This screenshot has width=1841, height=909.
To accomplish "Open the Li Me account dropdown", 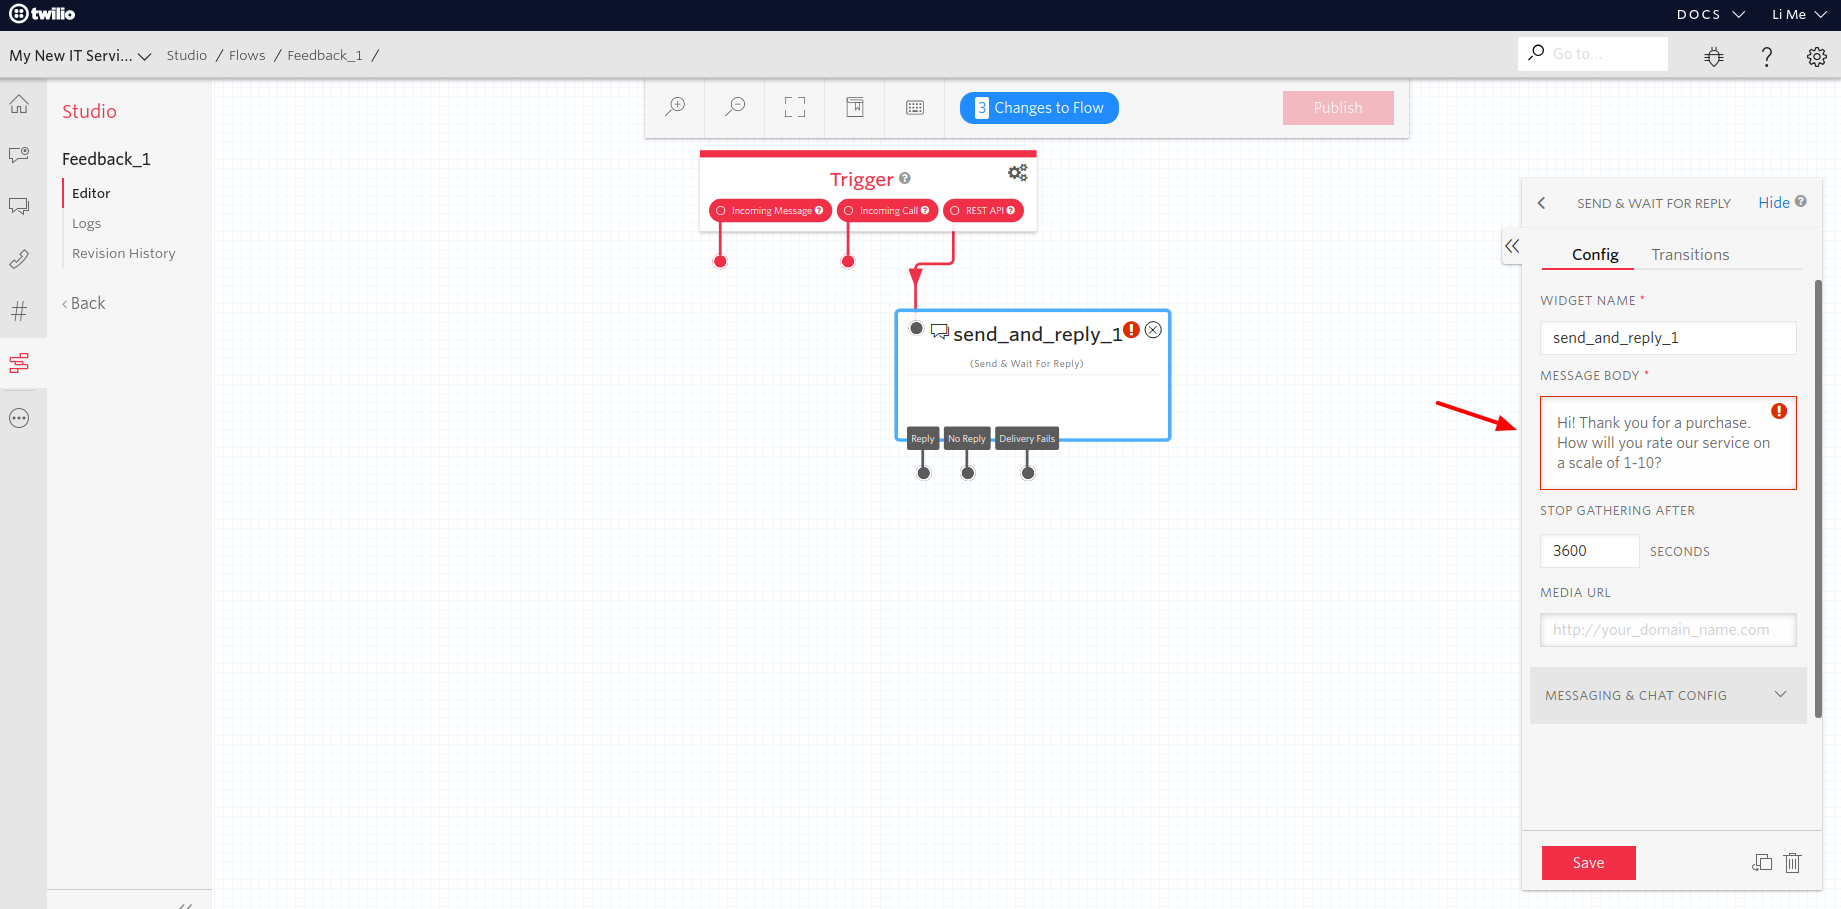I will 1797,14.
